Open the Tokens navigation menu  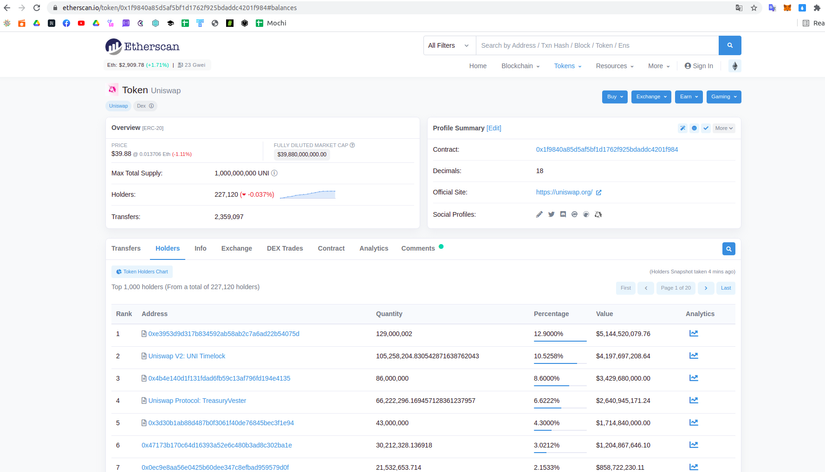567,66
